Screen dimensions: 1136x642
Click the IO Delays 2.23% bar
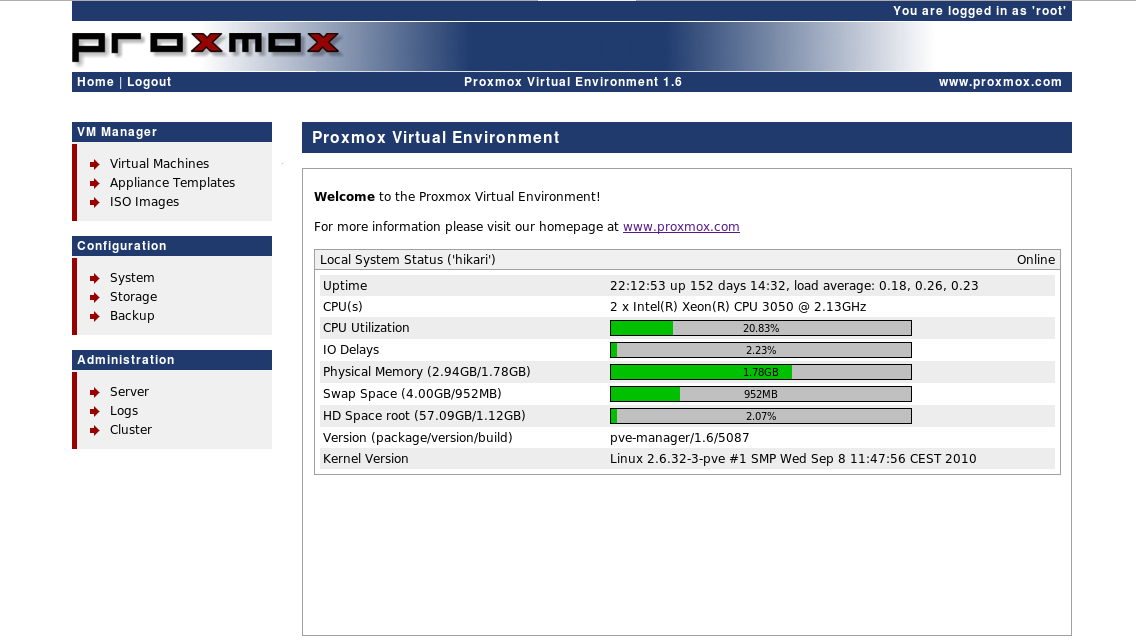coord(761,350)
